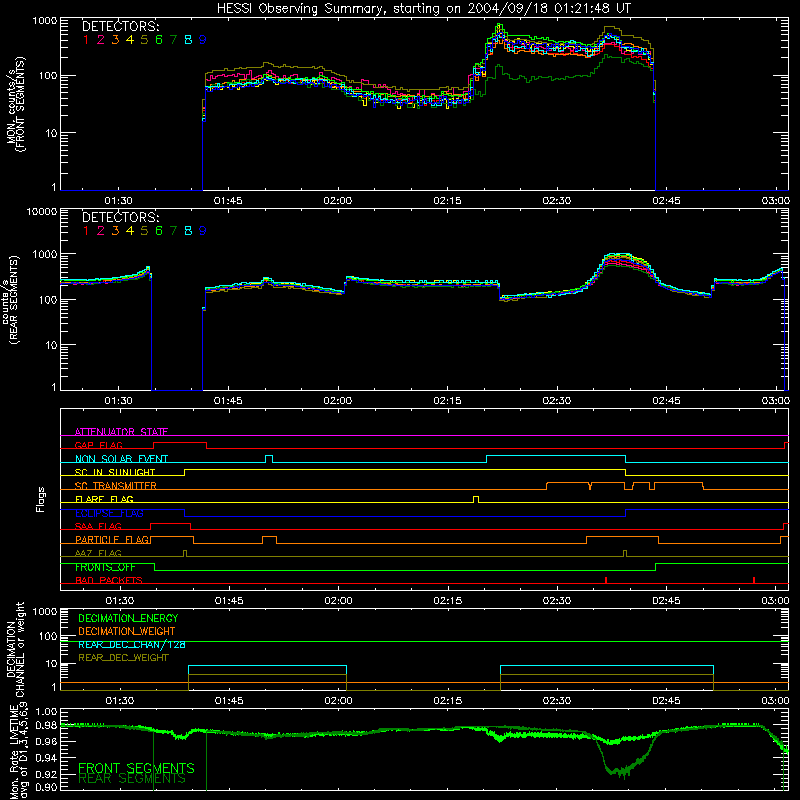The height and width of the screenshot is (800, 800).
Task: Click 0.98 tick label on livetime axis
Action: tap(46, 725)
